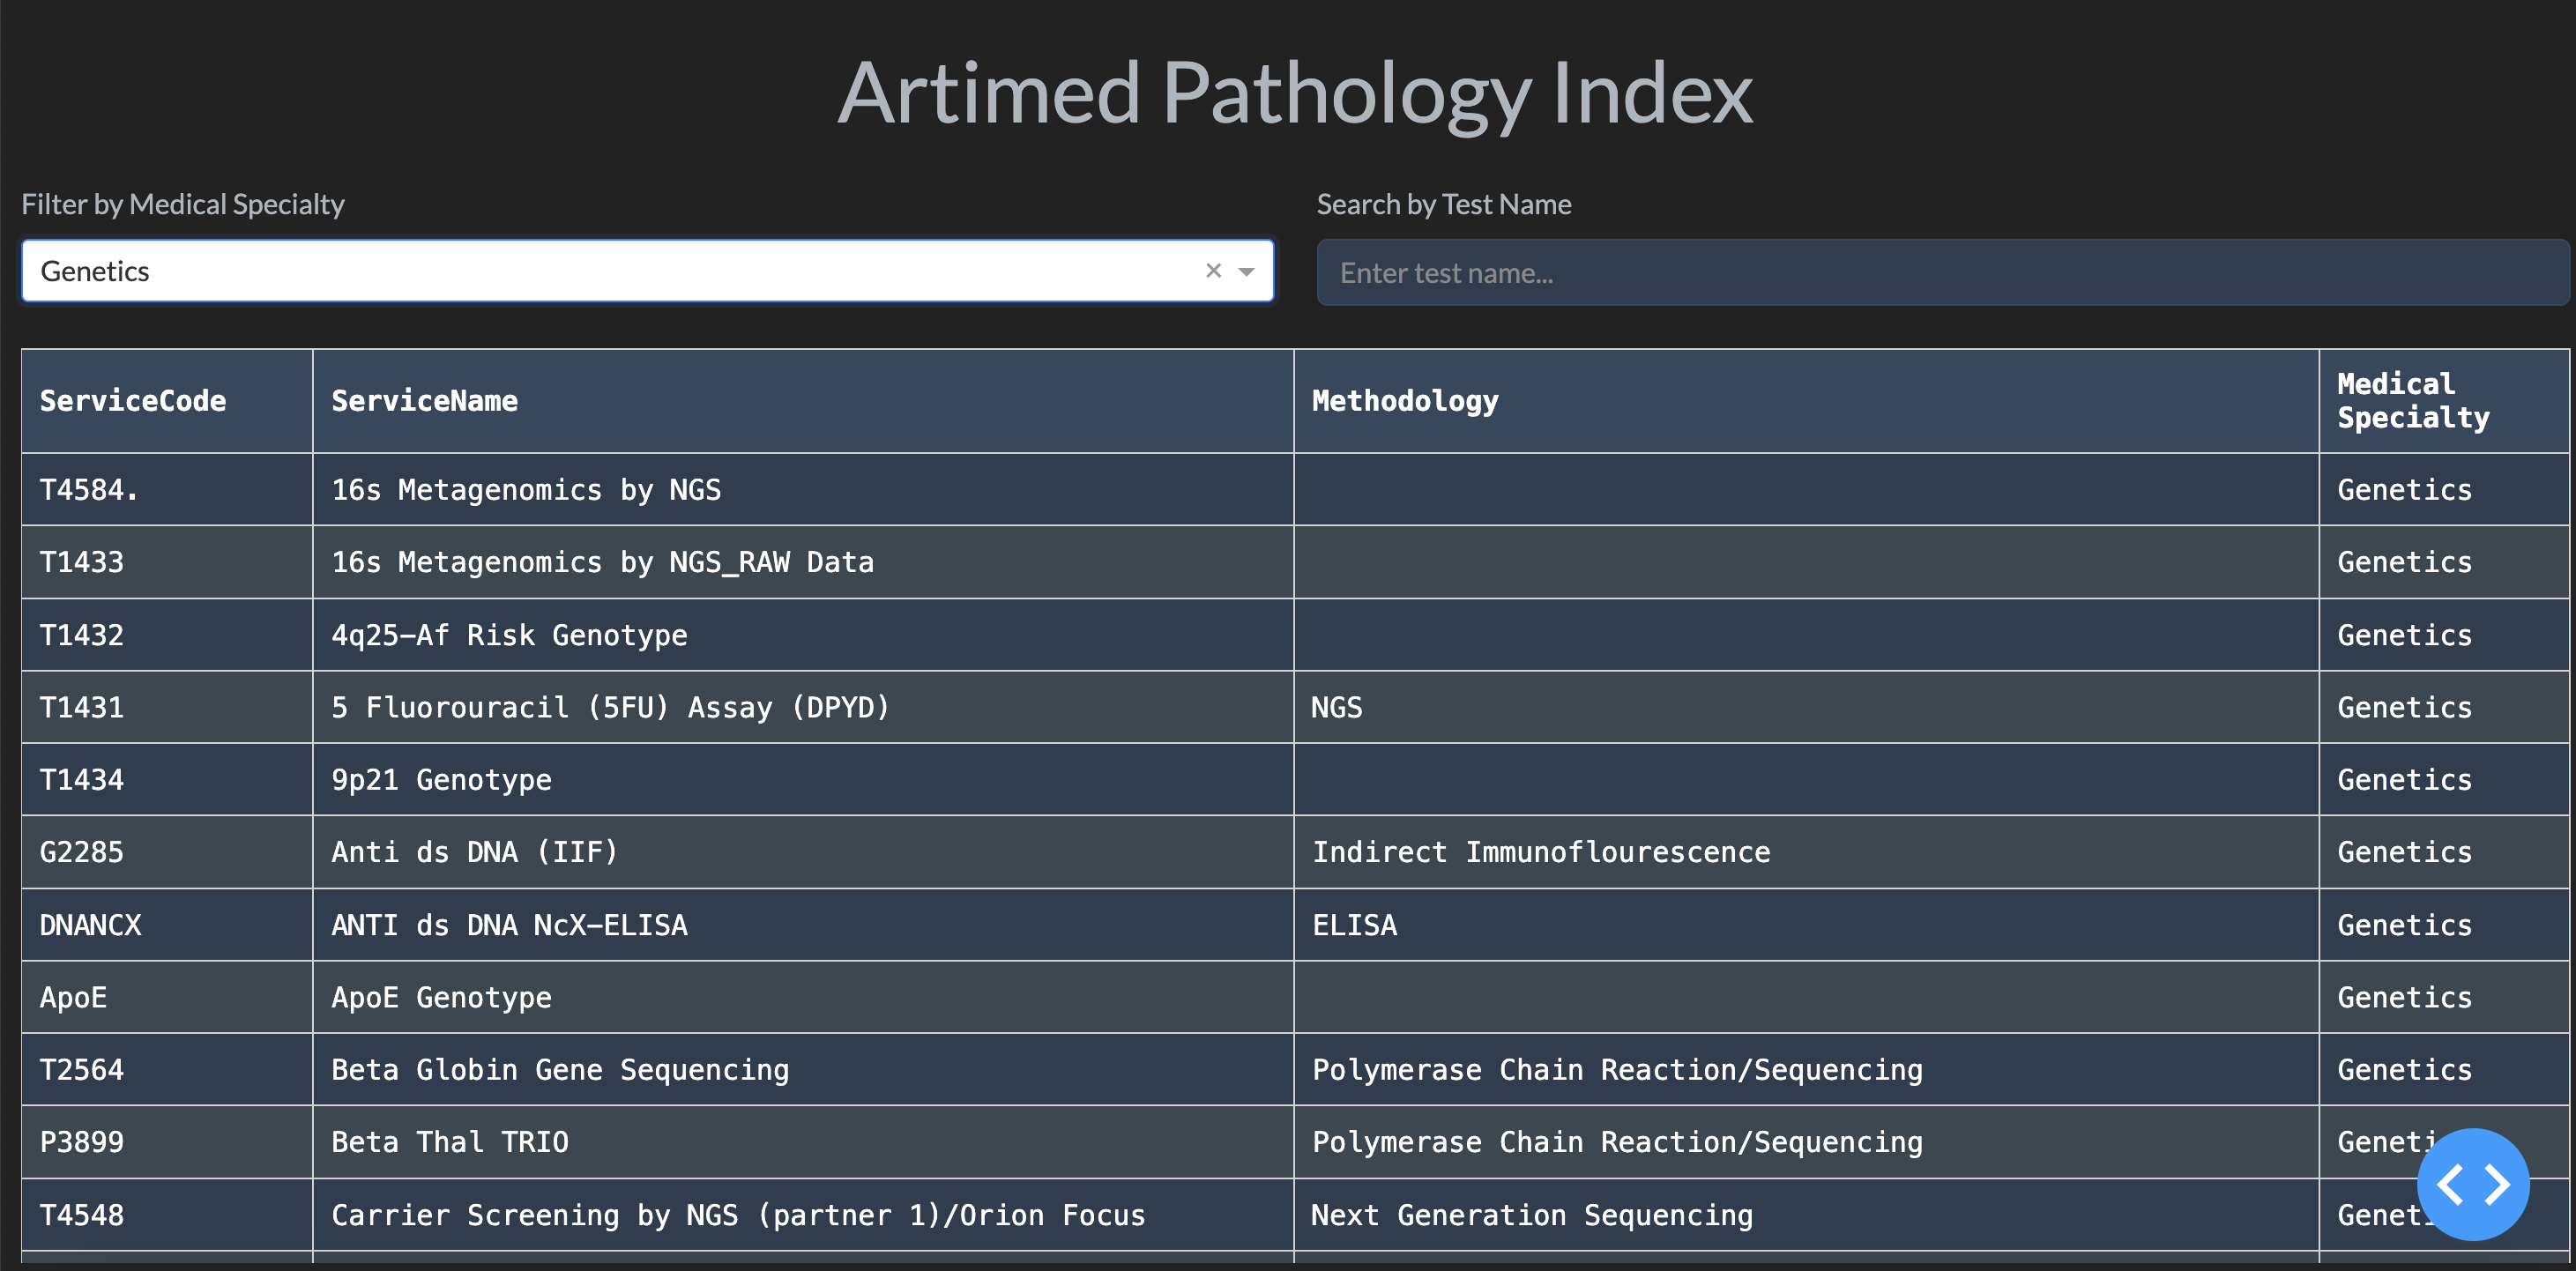This screenshot has height=1271, width=2576.
Task: Click the ServiceName column header
Action: [425, 401]
